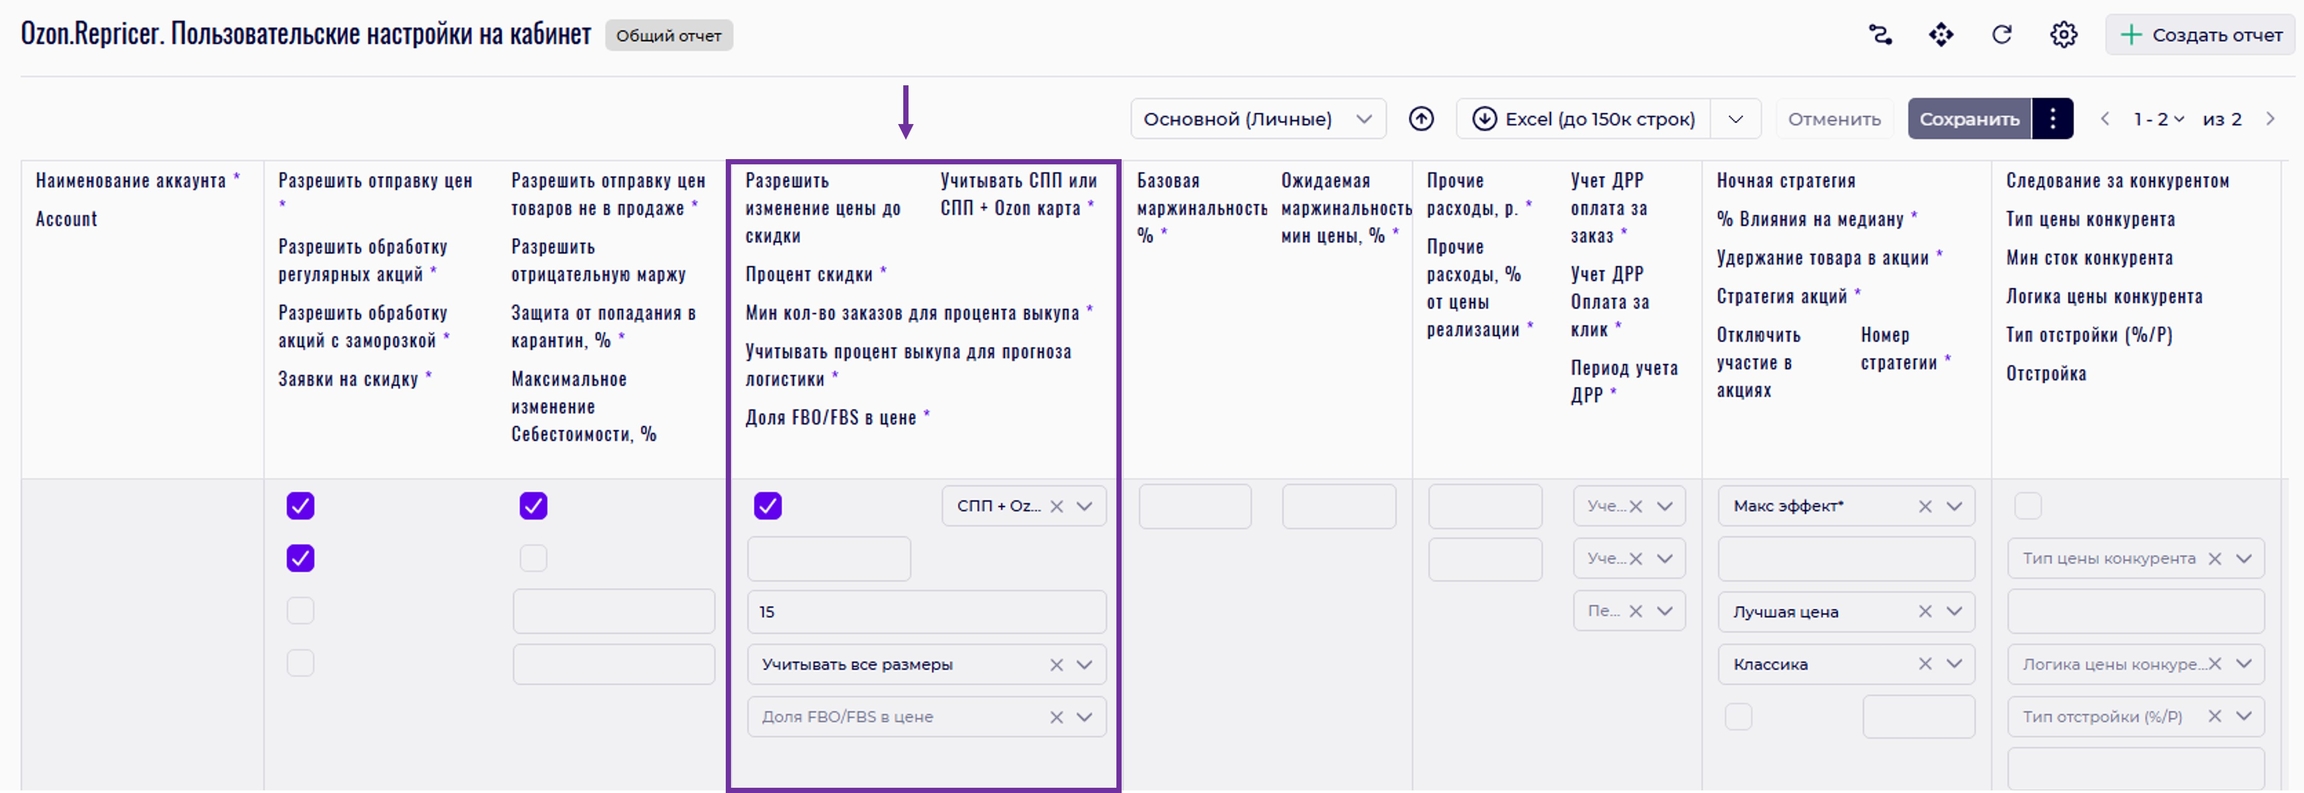Viewport: 2304px width, 793px height.
Task: Open Excel export options arrow
Action: tap(1736, 119)
